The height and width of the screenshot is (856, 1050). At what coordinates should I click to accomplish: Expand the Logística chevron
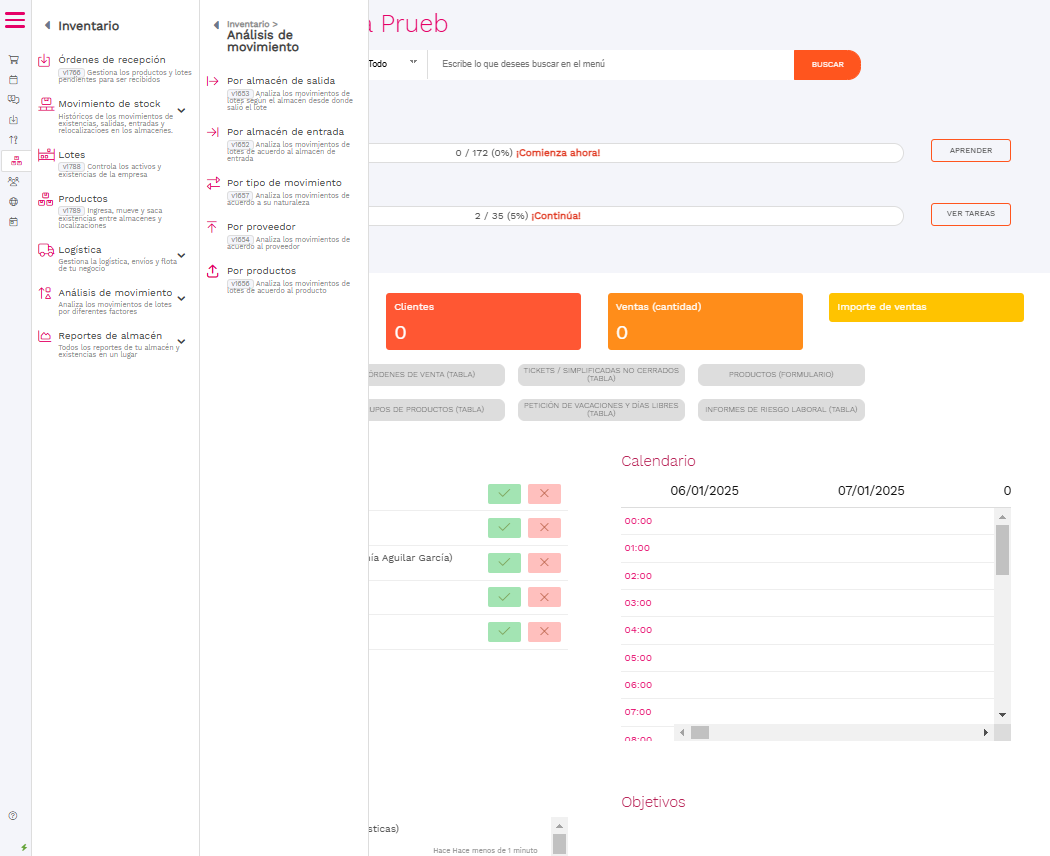pyautogui.click(x=181, y=256)
